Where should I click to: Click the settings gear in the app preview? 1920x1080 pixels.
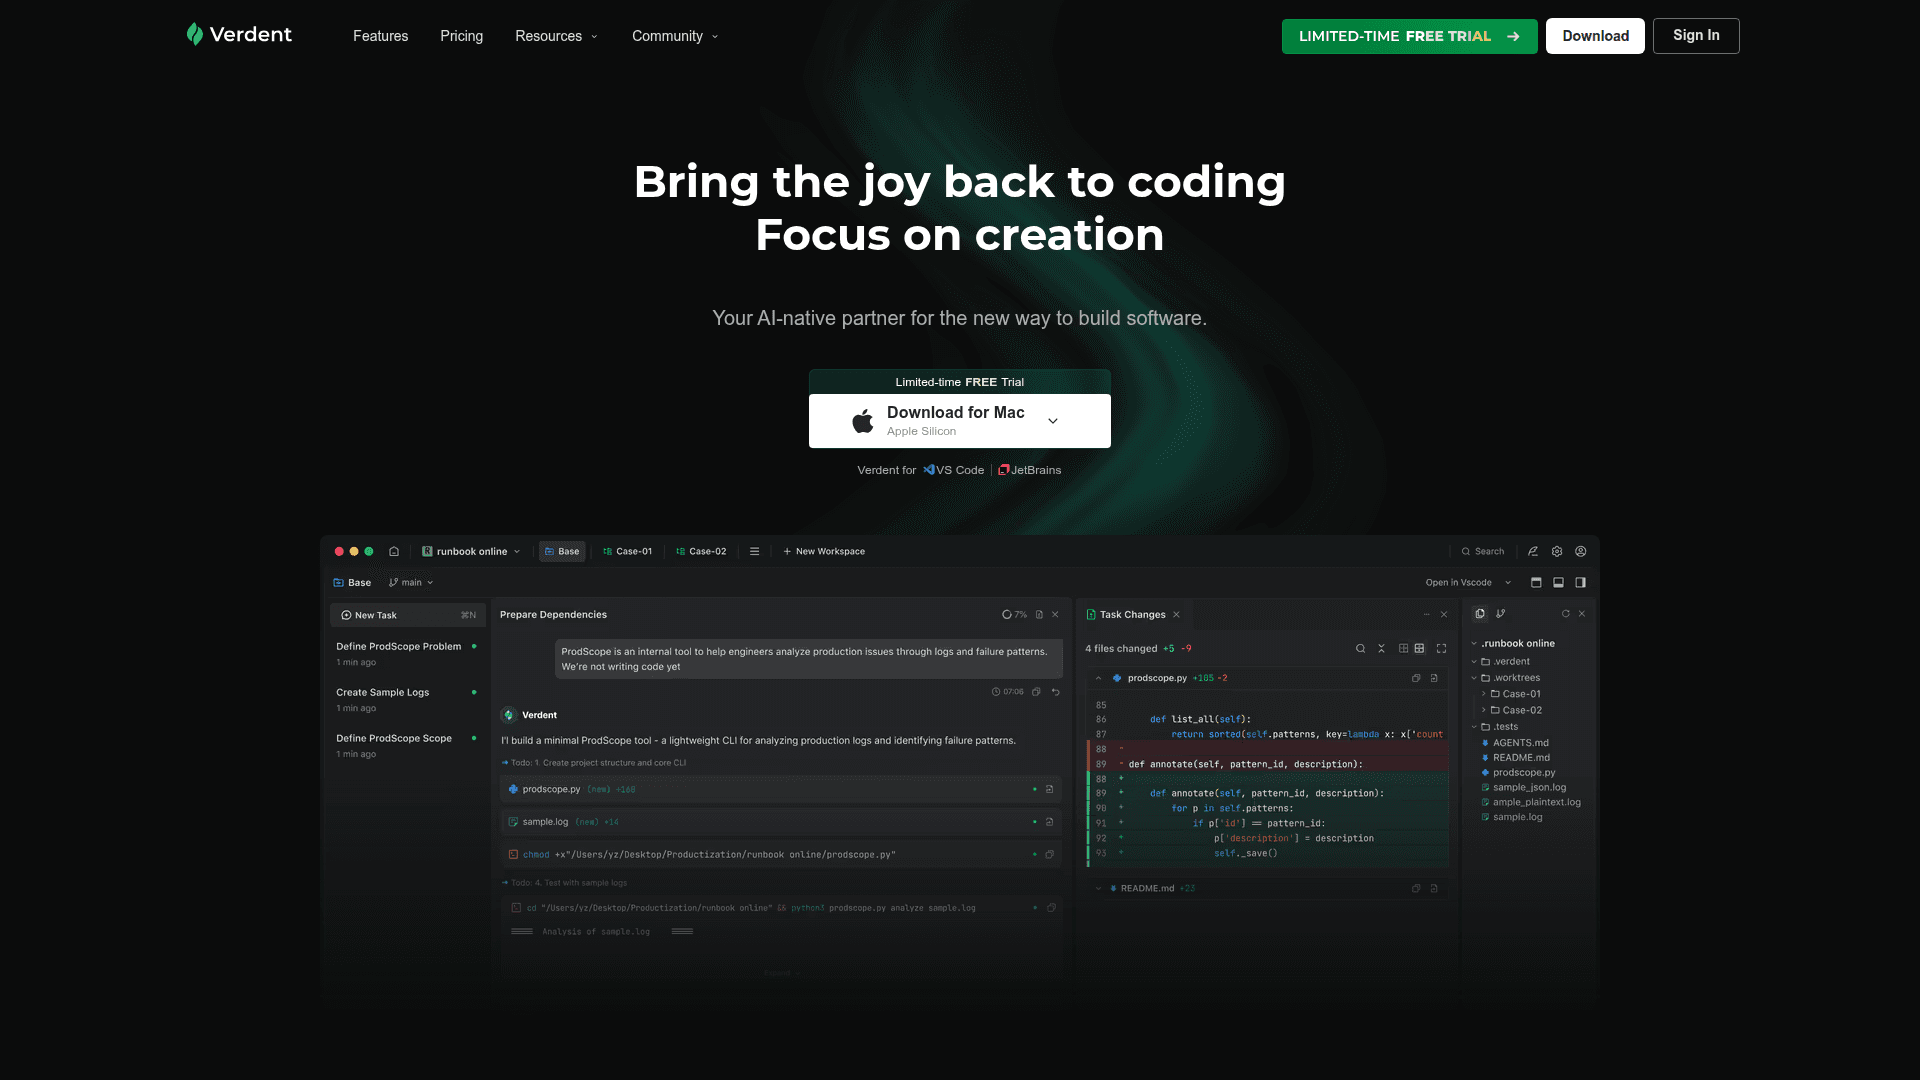(1557, 551)
